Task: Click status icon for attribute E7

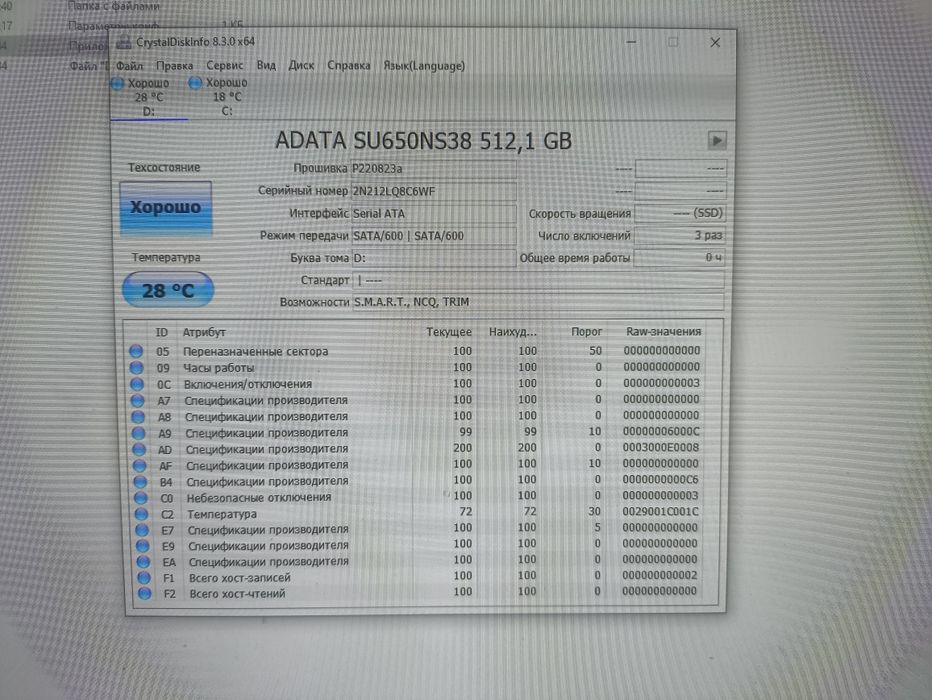Action: (142, 529)
